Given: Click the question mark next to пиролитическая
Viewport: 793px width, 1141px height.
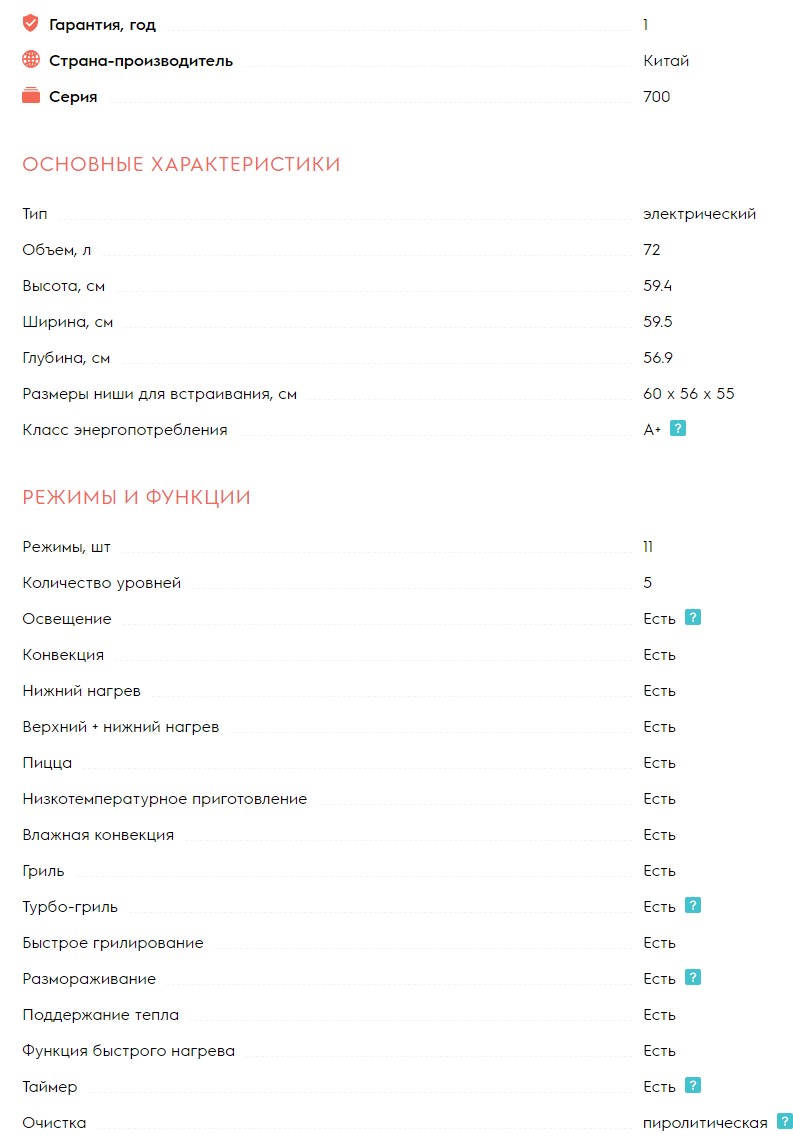Looking at the screenshot, I should pyautogui.click(x=784, y=1121).
